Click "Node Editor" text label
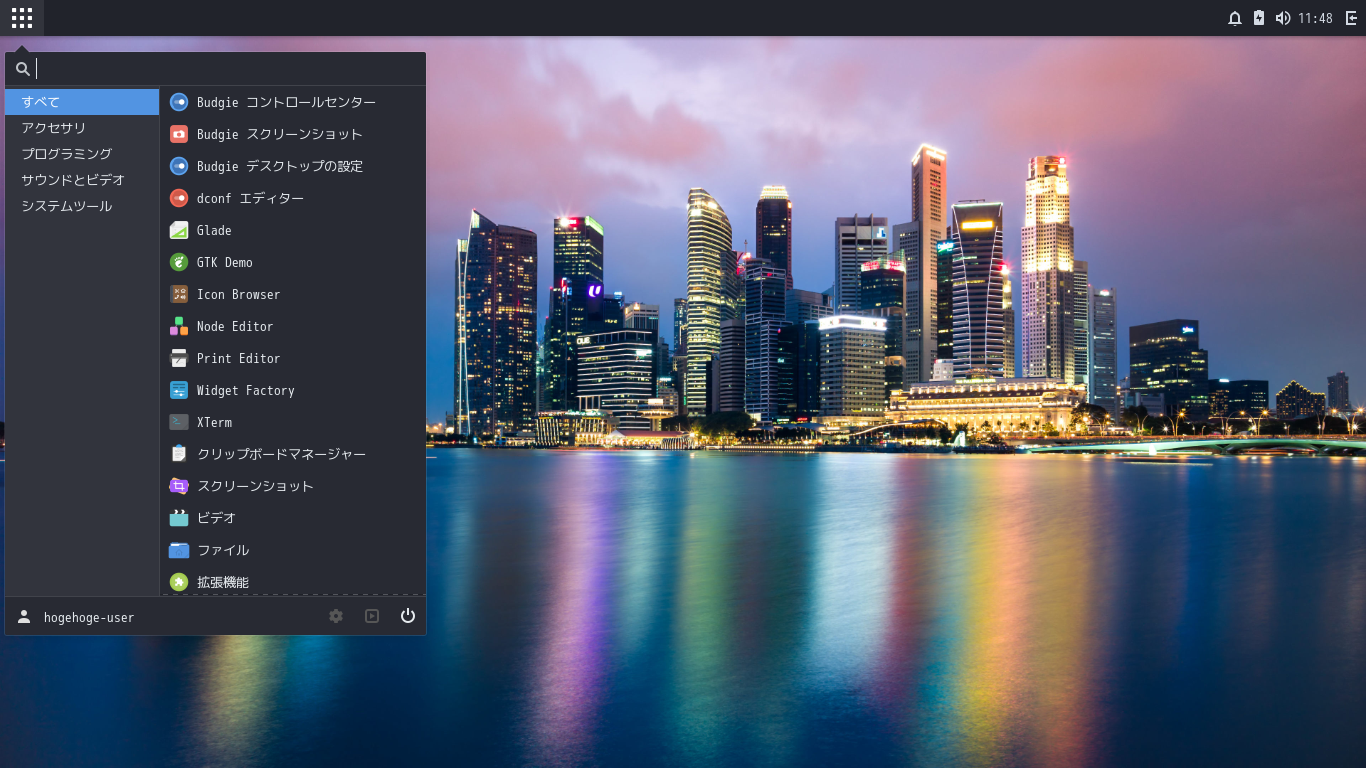 [235, 326]
